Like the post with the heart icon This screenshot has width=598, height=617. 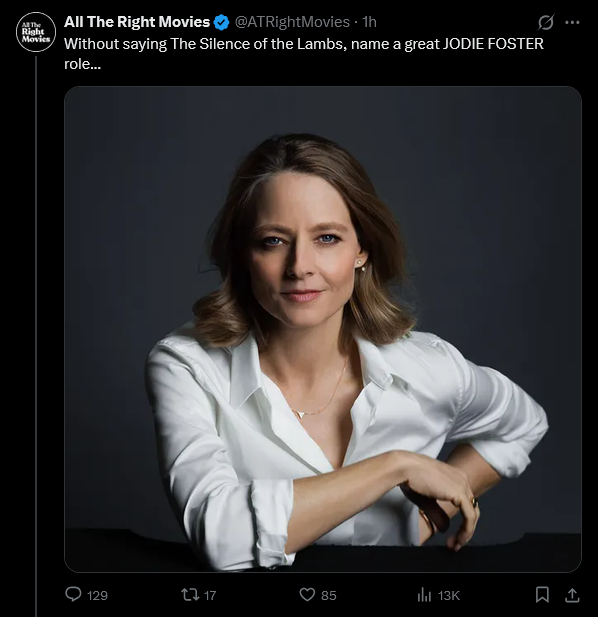pos(307,595)
